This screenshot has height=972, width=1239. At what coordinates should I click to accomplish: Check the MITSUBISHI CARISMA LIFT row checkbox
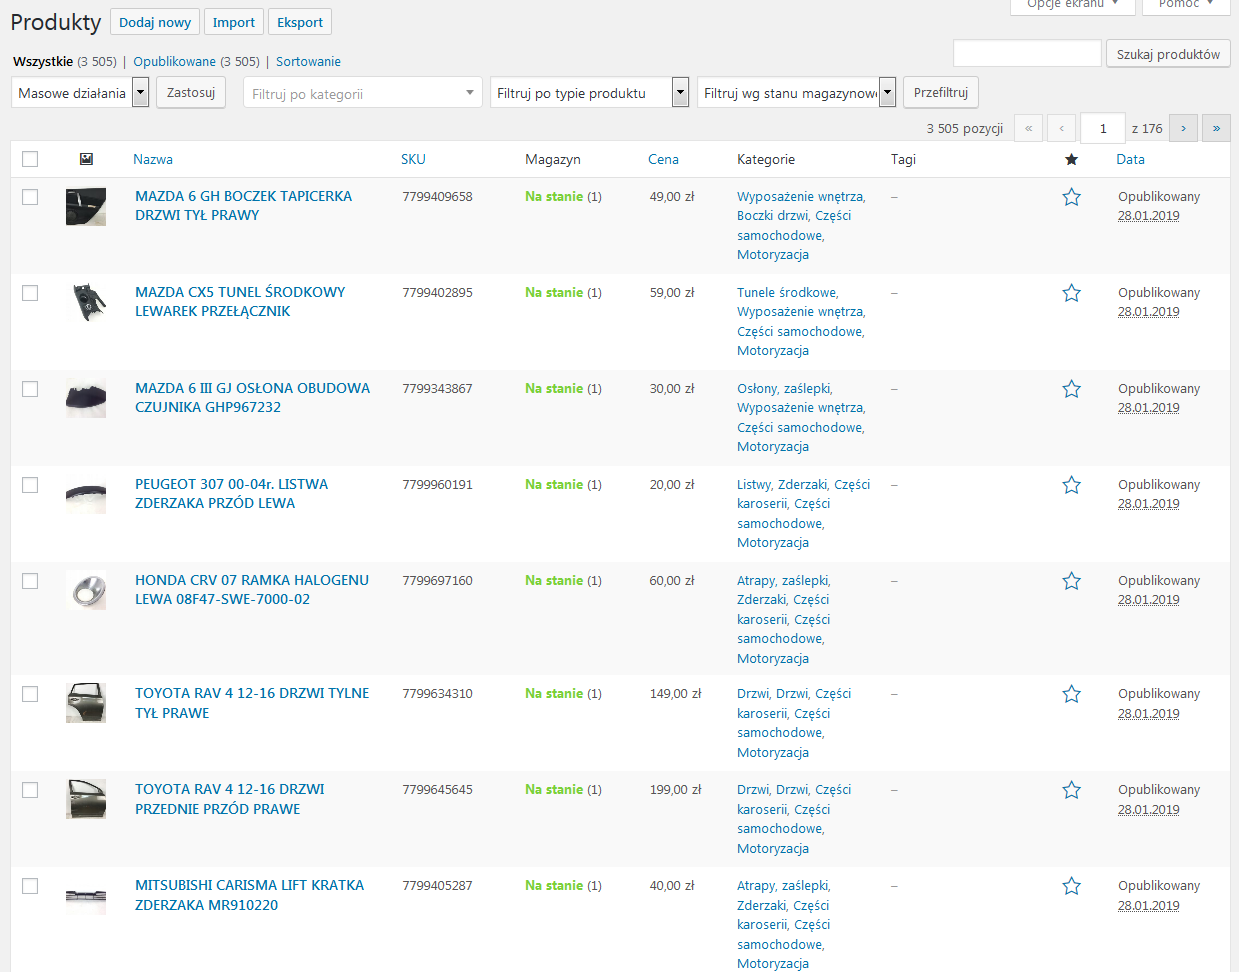30,886
